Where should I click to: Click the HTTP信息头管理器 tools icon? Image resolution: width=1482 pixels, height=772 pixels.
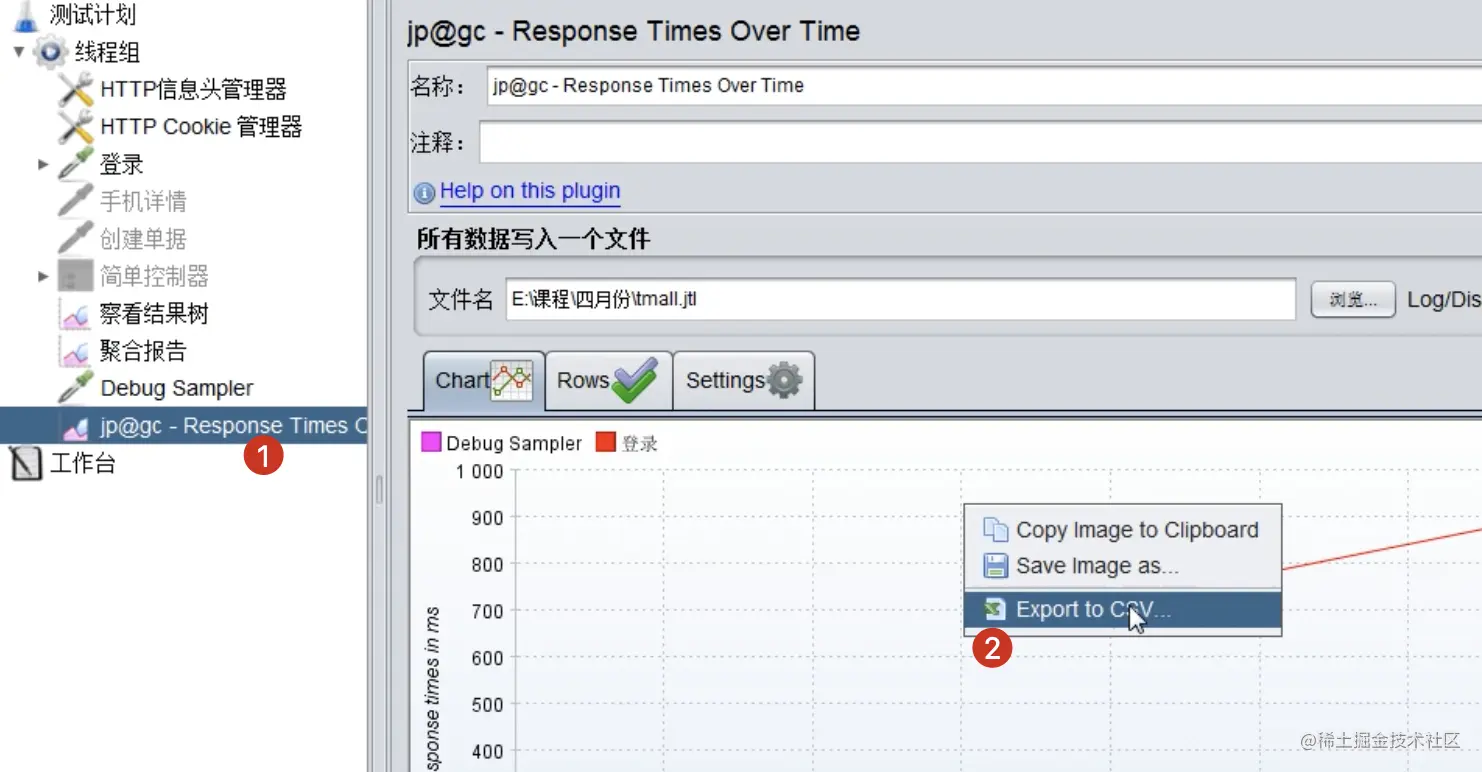pyautogui.click(x=76, y=89)
